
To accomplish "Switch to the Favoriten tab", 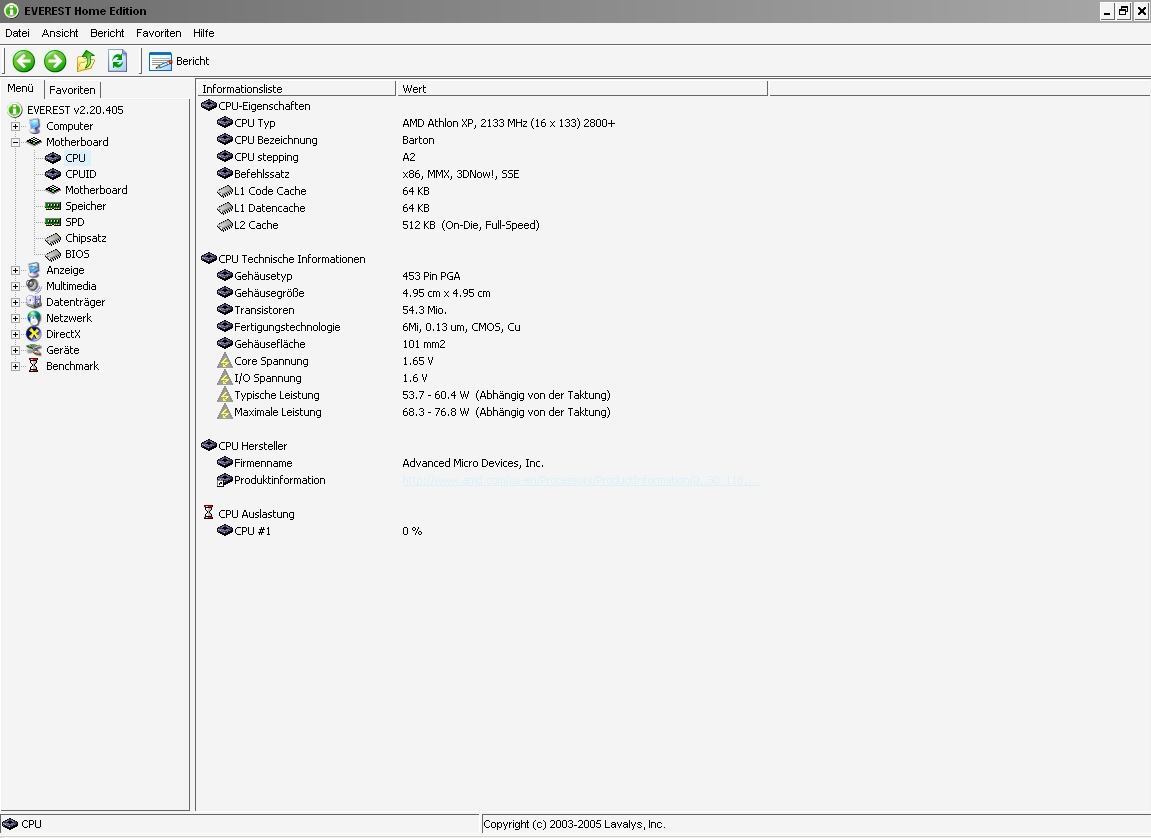I will 72,90.
